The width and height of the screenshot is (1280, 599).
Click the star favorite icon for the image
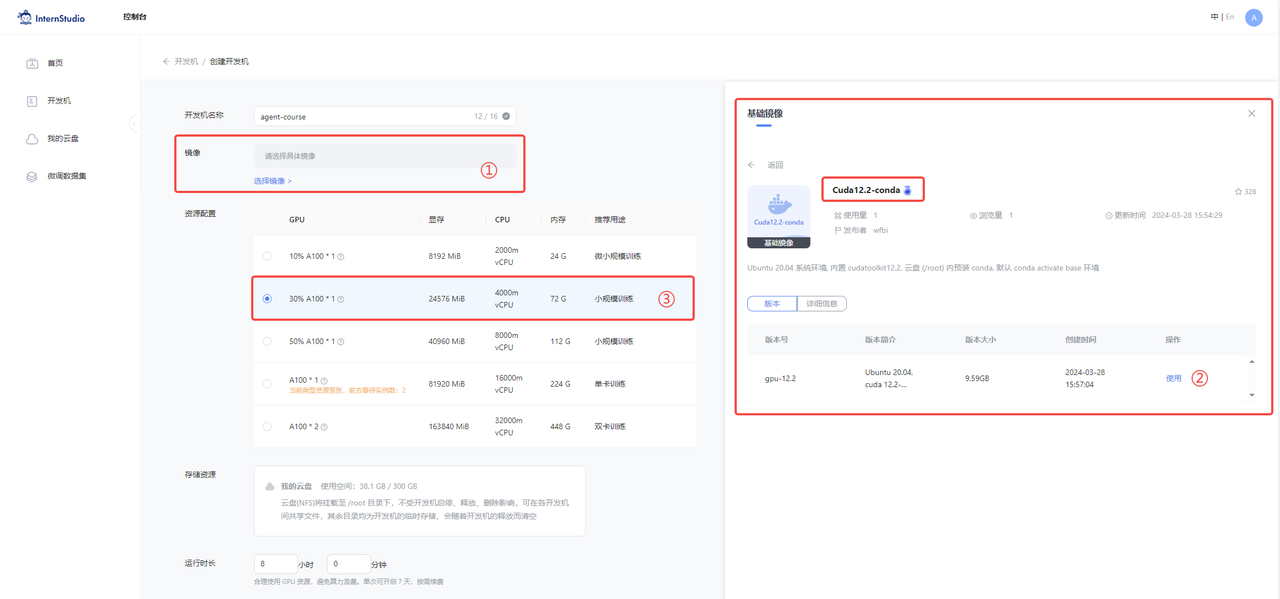1238,191
